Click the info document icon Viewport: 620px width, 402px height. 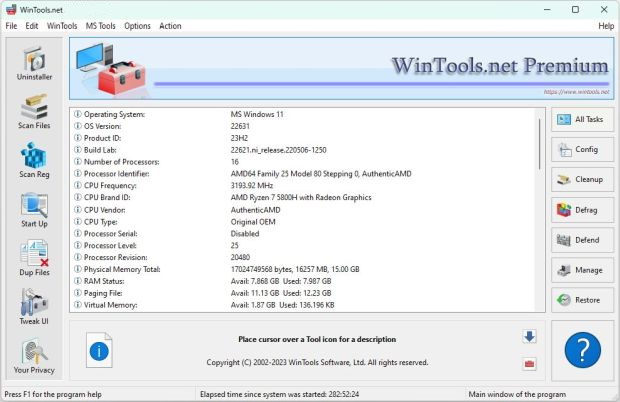[x=99, y=350]
